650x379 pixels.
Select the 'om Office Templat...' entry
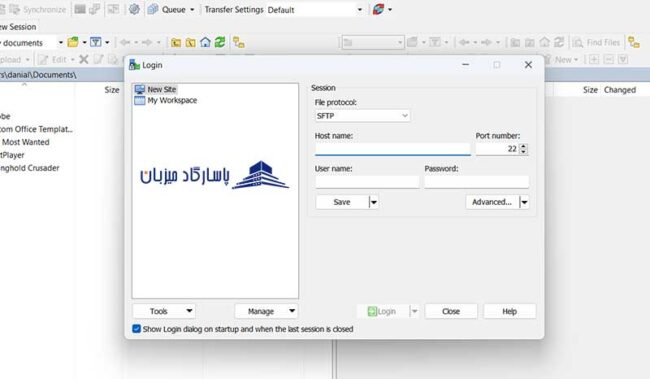point(36,129)
